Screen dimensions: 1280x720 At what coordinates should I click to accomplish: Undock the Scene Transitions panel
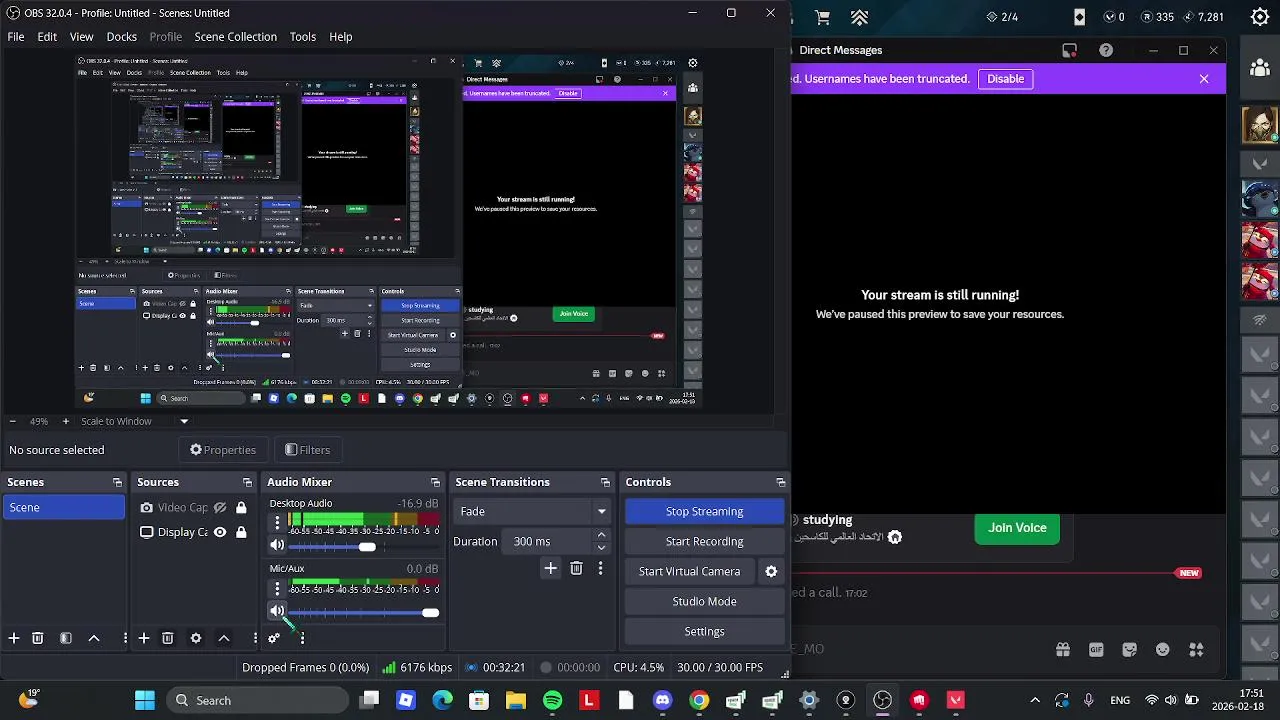[605, 482]
